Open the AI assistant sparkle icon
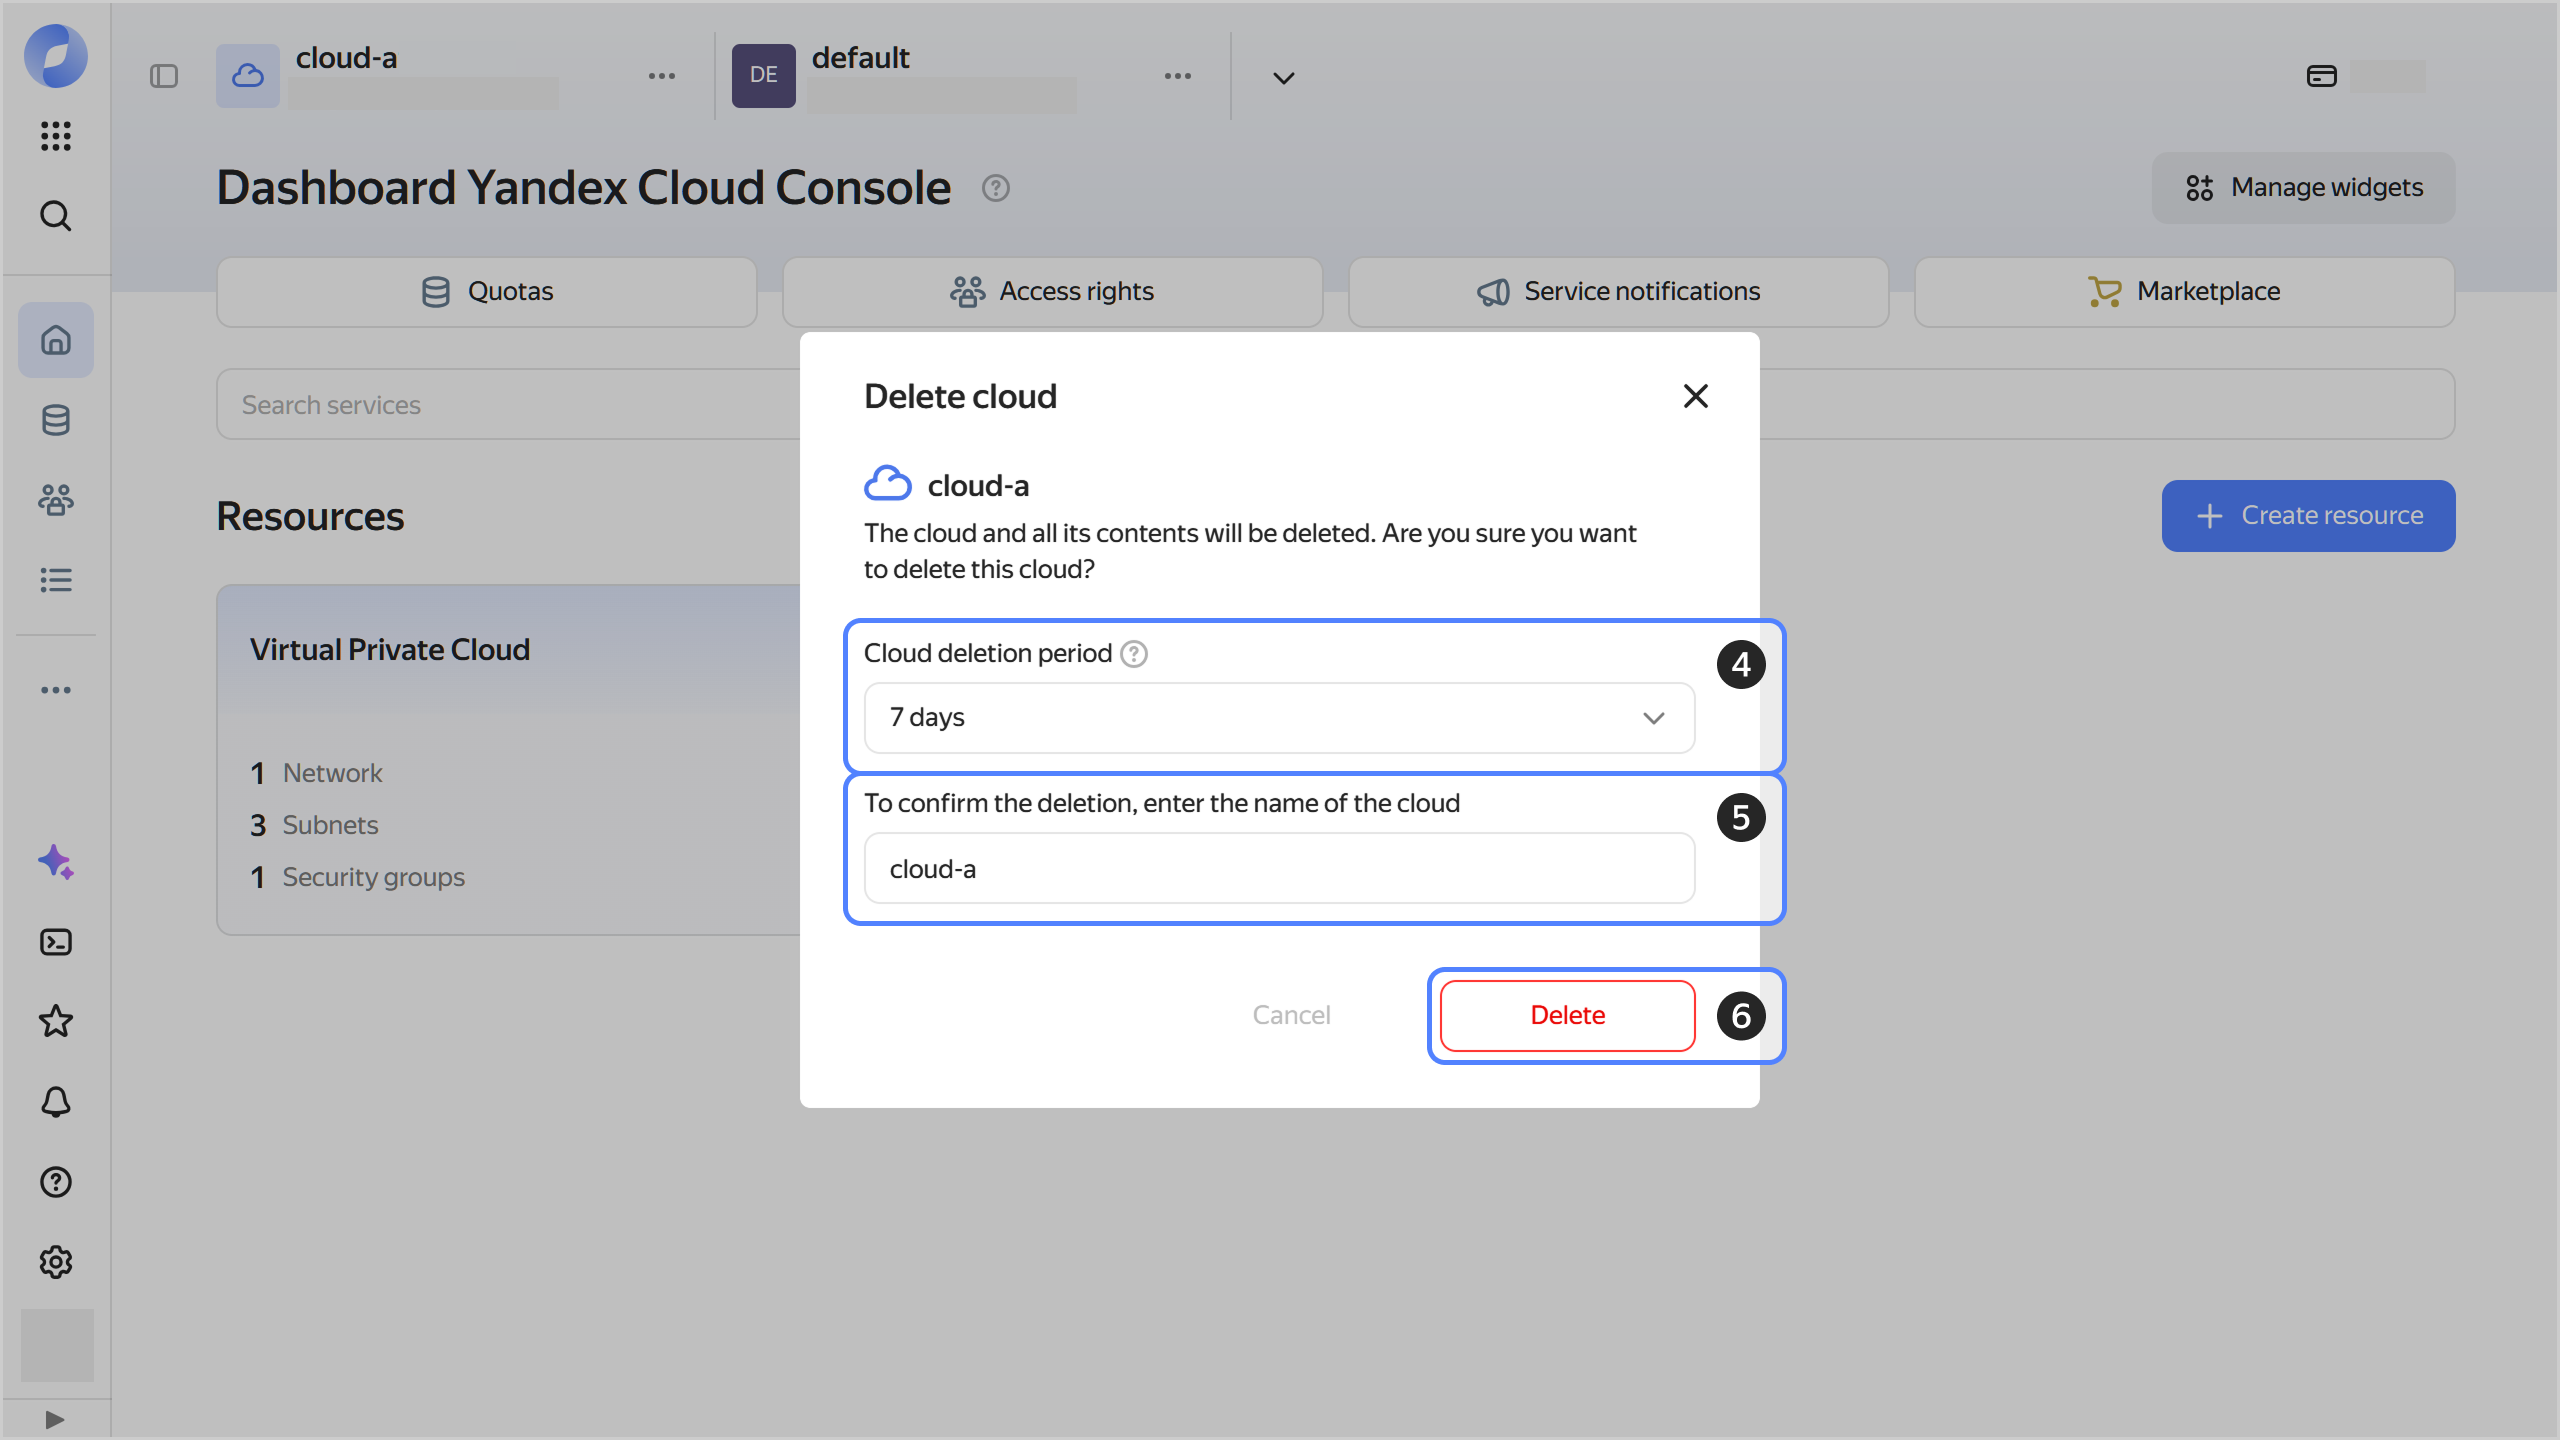 56,862
